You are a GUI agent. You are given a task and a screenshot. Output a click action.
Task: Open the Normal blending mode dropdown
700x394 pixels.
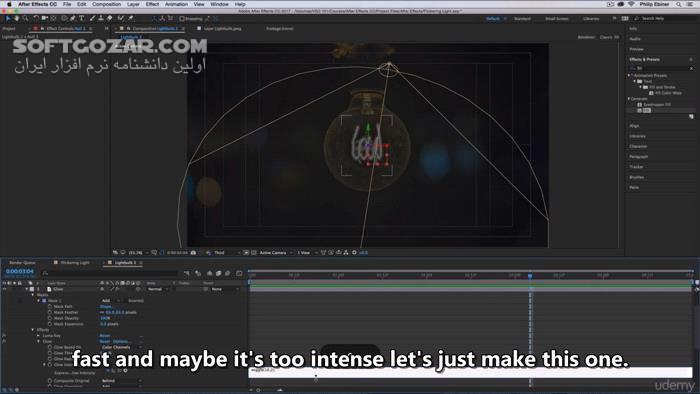point(158,289)
